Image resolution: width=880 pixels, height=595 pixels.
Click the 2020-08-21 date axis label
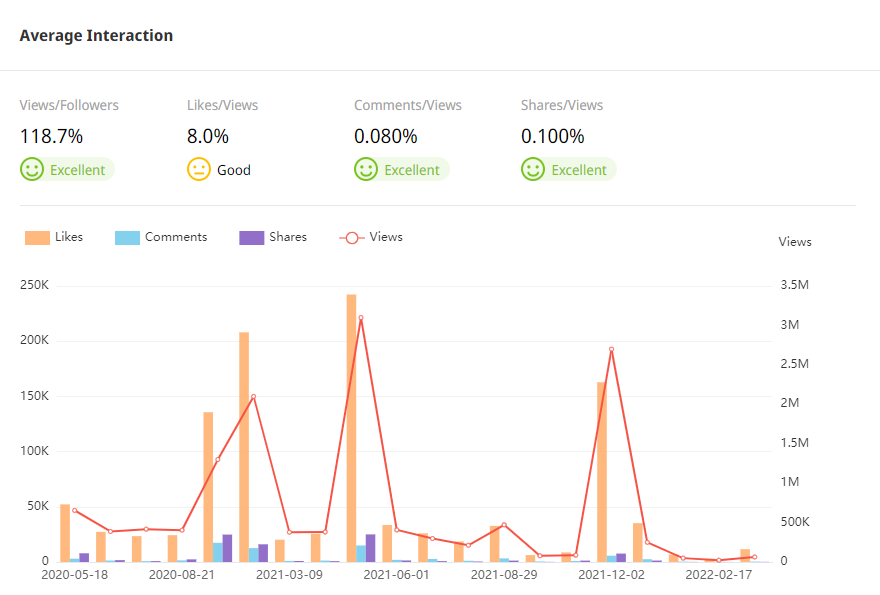181,575
